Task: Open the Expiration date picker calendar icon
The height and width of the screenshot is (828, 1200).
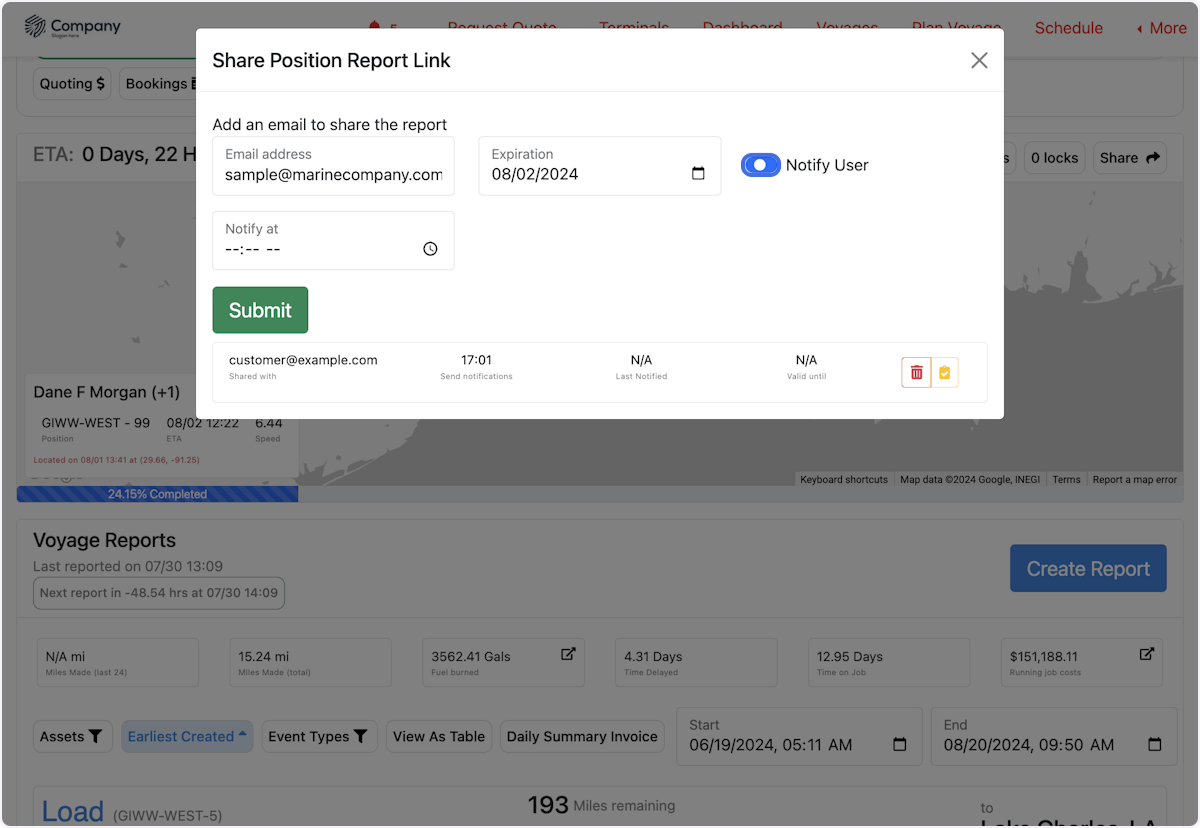Action: click(698, 172)
